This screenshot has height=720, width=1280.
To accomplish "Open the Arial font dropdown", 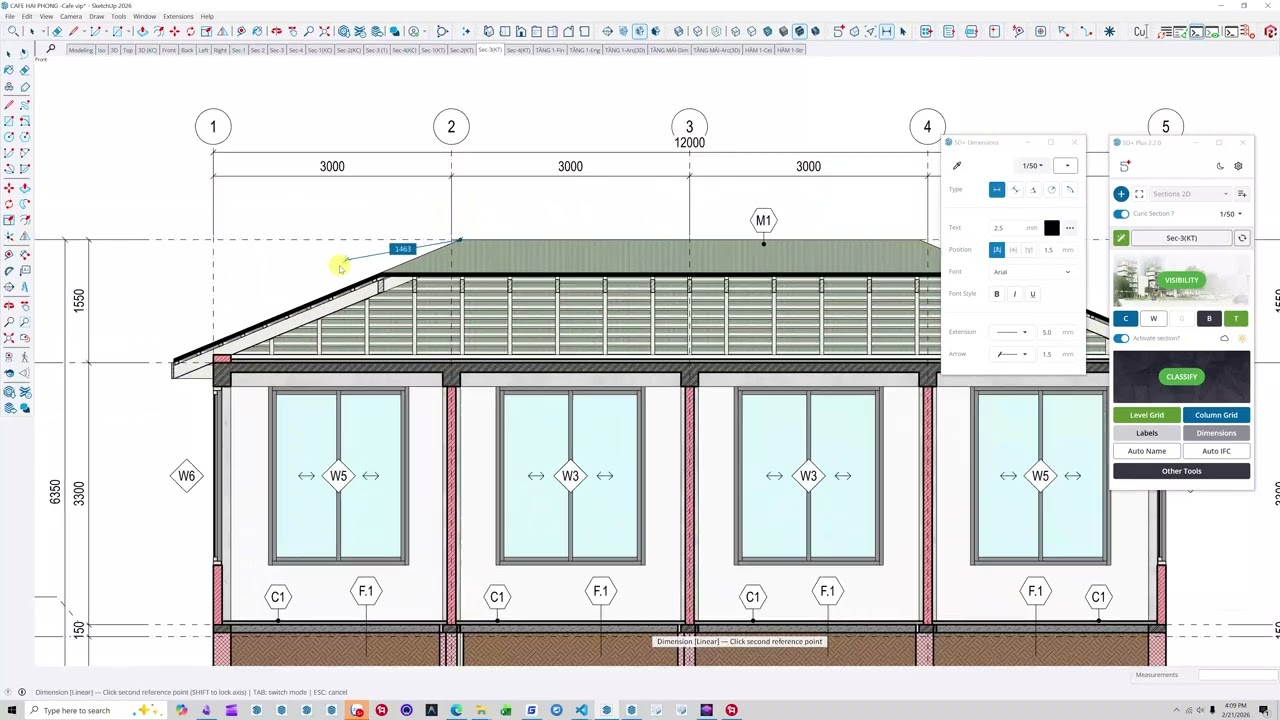I will coord(1032,272).
